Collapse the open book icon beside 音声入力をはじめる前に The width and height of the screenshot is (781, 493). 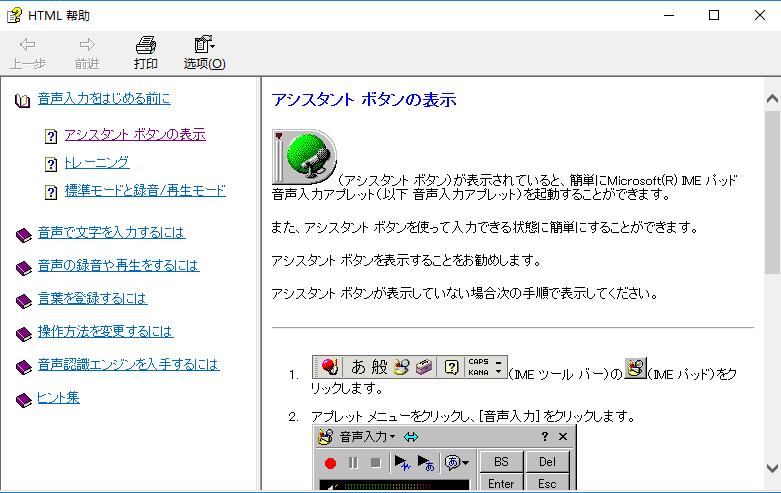coord(22,101)
